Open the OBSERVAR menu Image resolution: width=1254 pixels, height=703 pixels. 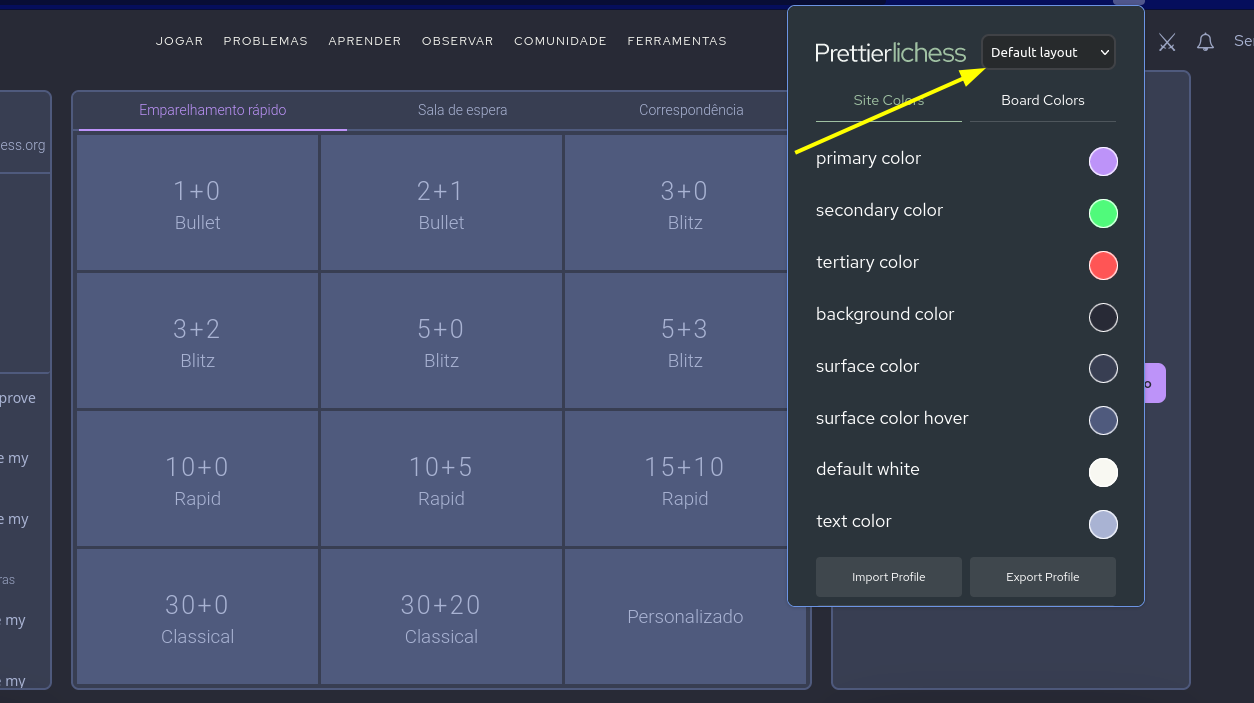tap(457, 41)
